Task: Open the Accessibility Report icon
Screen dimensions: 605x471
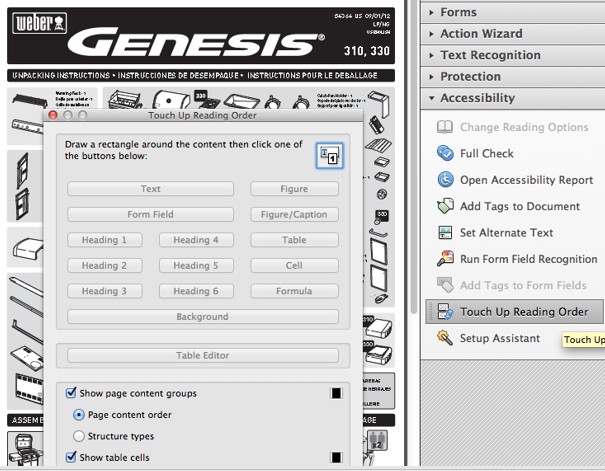Action: pyautogui.click(x=445, y=180)
